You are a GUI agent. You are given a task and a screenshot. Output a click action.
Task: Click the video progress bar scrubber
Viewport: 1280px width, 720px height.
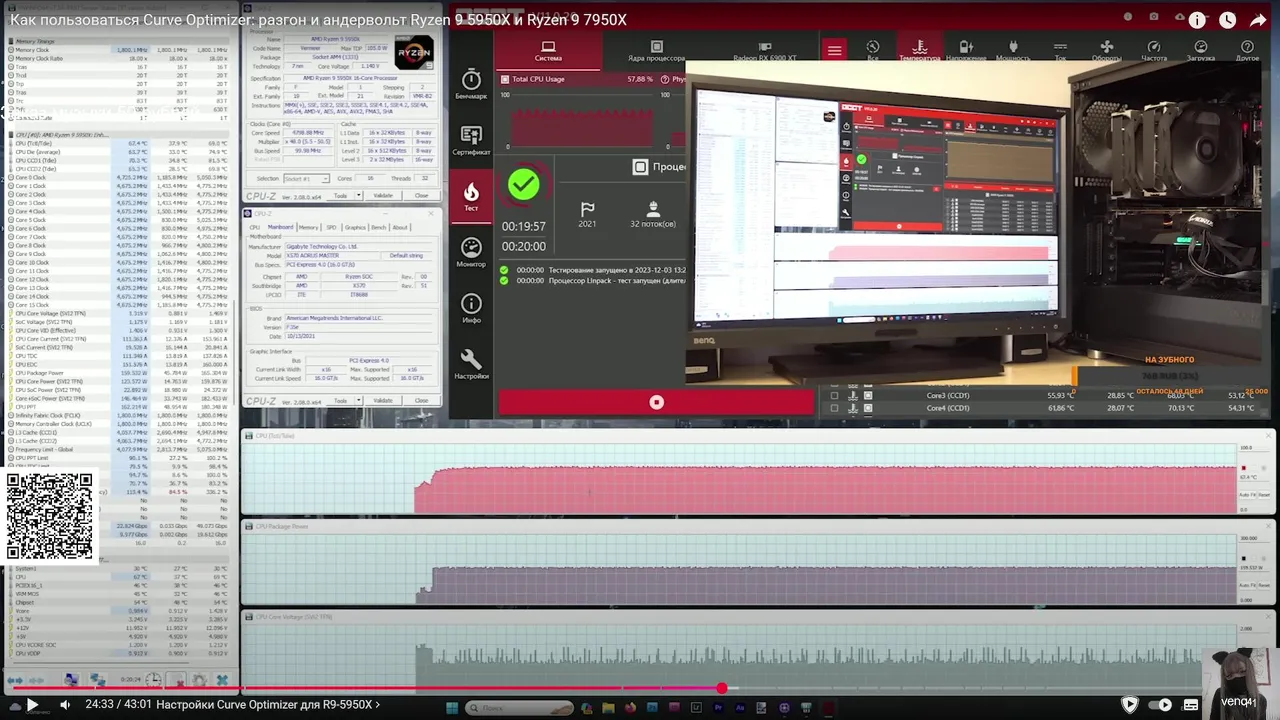pos(721,688)
